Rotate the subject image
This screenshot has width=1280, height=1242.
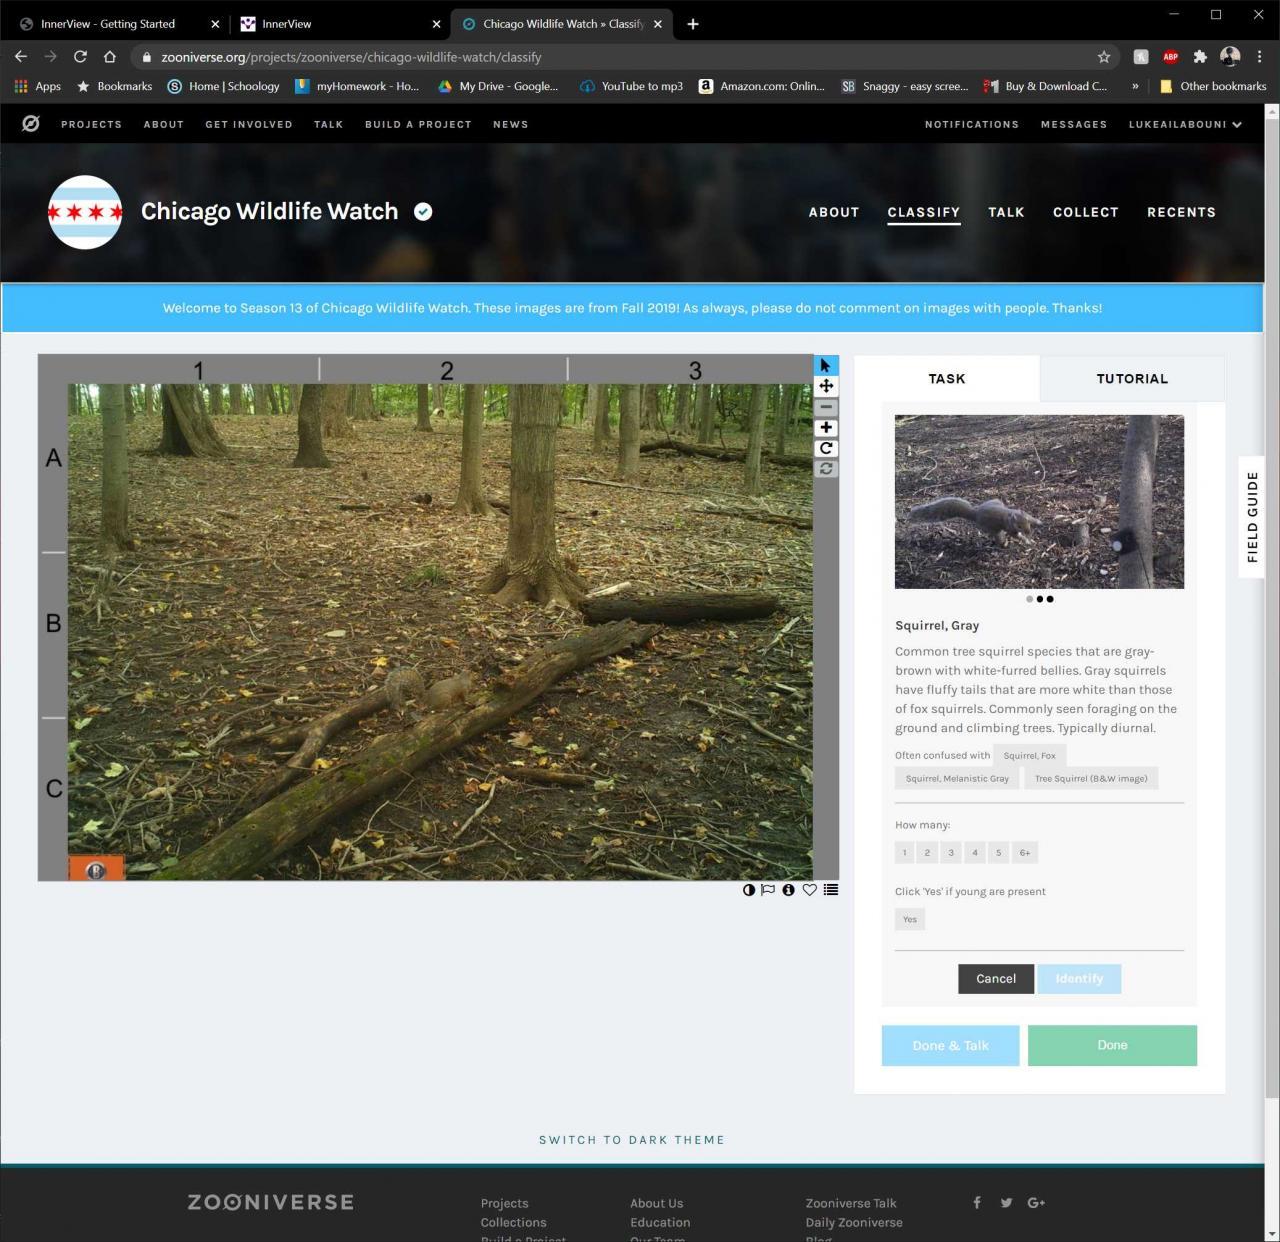[x=826, y=448]
